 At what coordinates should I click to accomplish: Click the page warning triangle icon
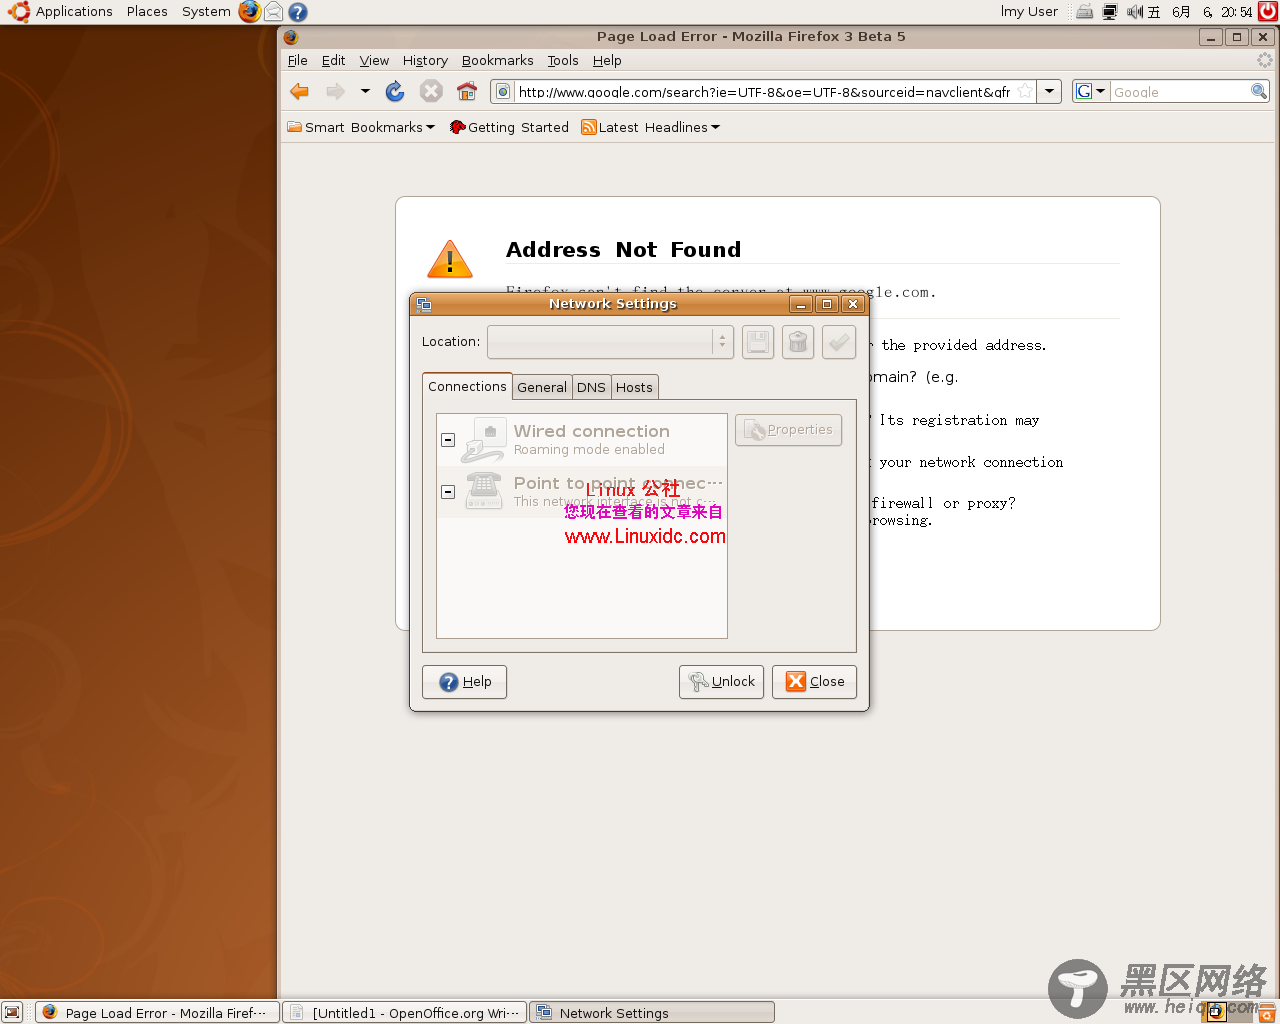[x=450, y=259]
